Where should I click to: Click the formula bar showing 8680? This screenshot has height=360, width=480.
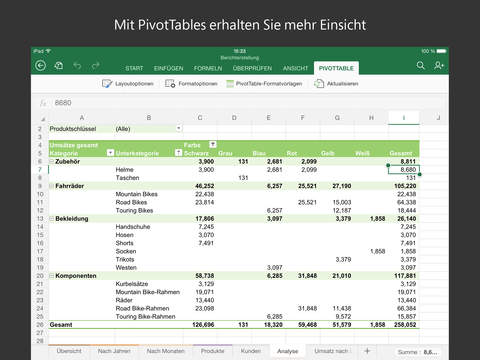247,103
